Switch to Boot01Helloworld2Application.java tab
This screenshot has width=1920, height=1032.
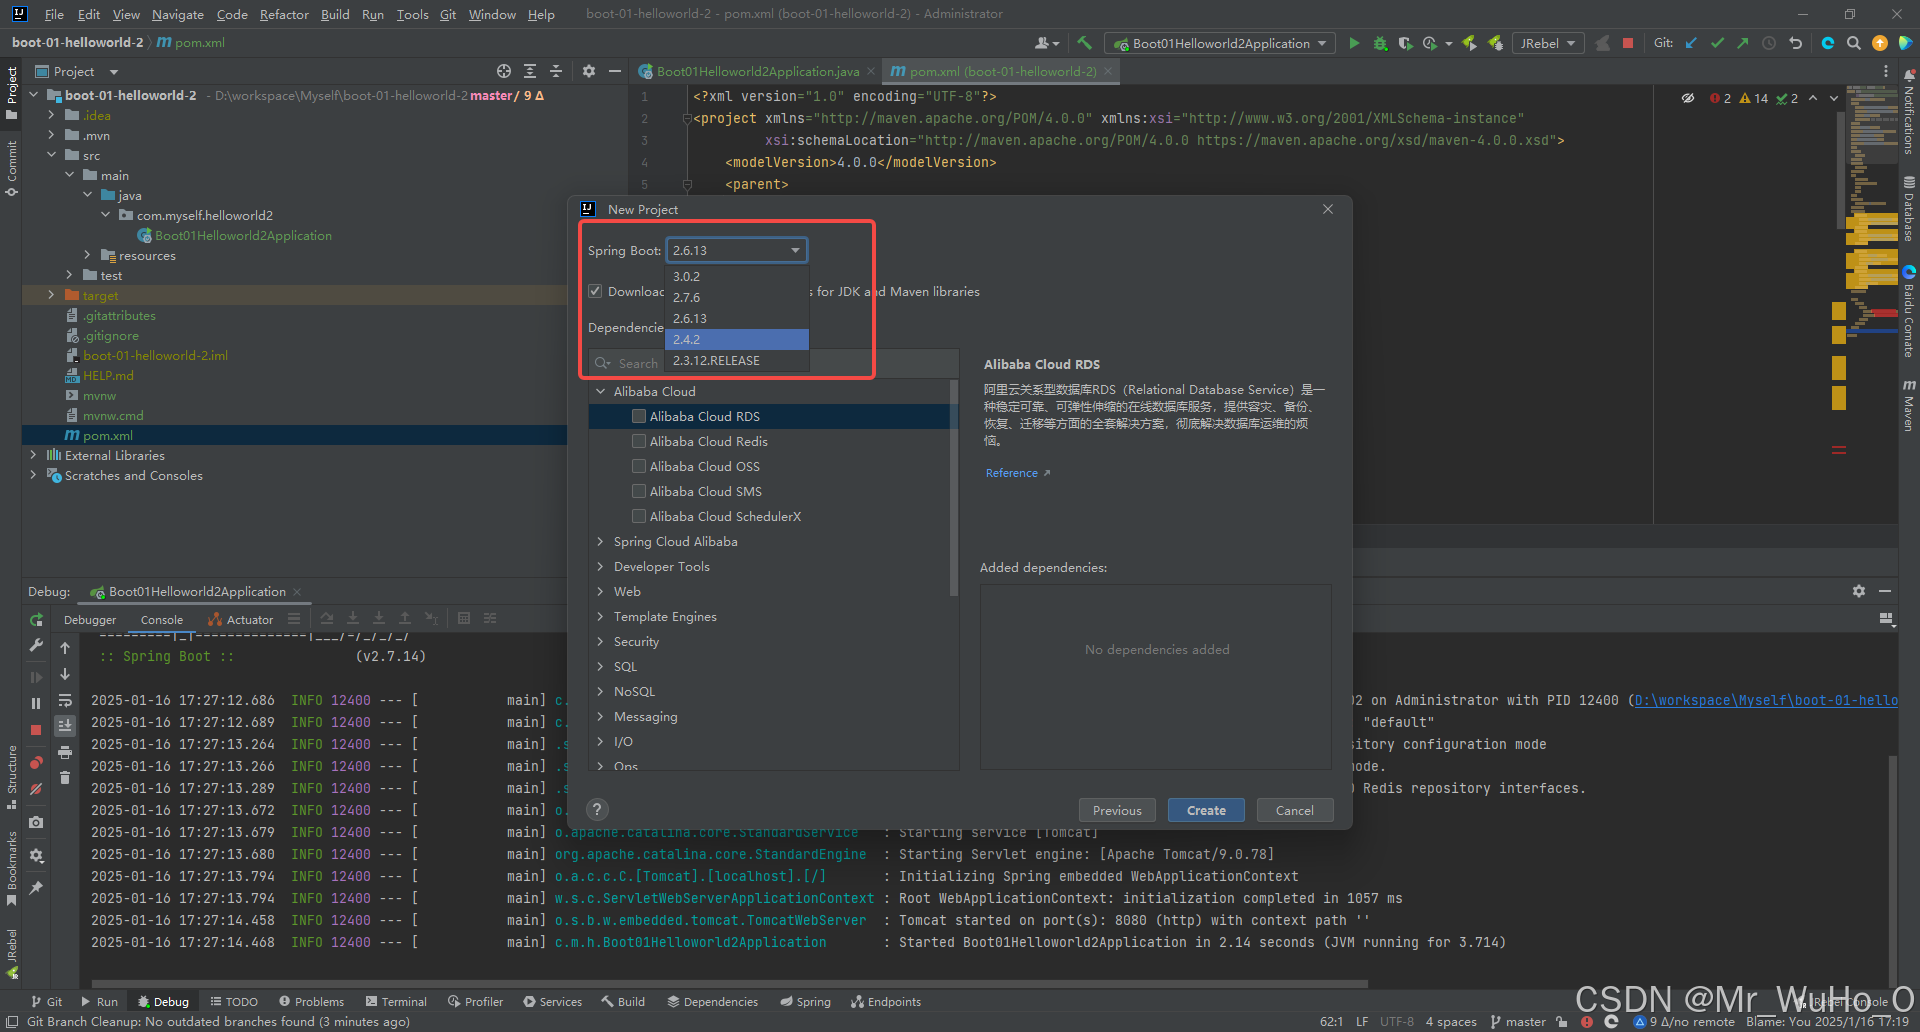[757, 71]
